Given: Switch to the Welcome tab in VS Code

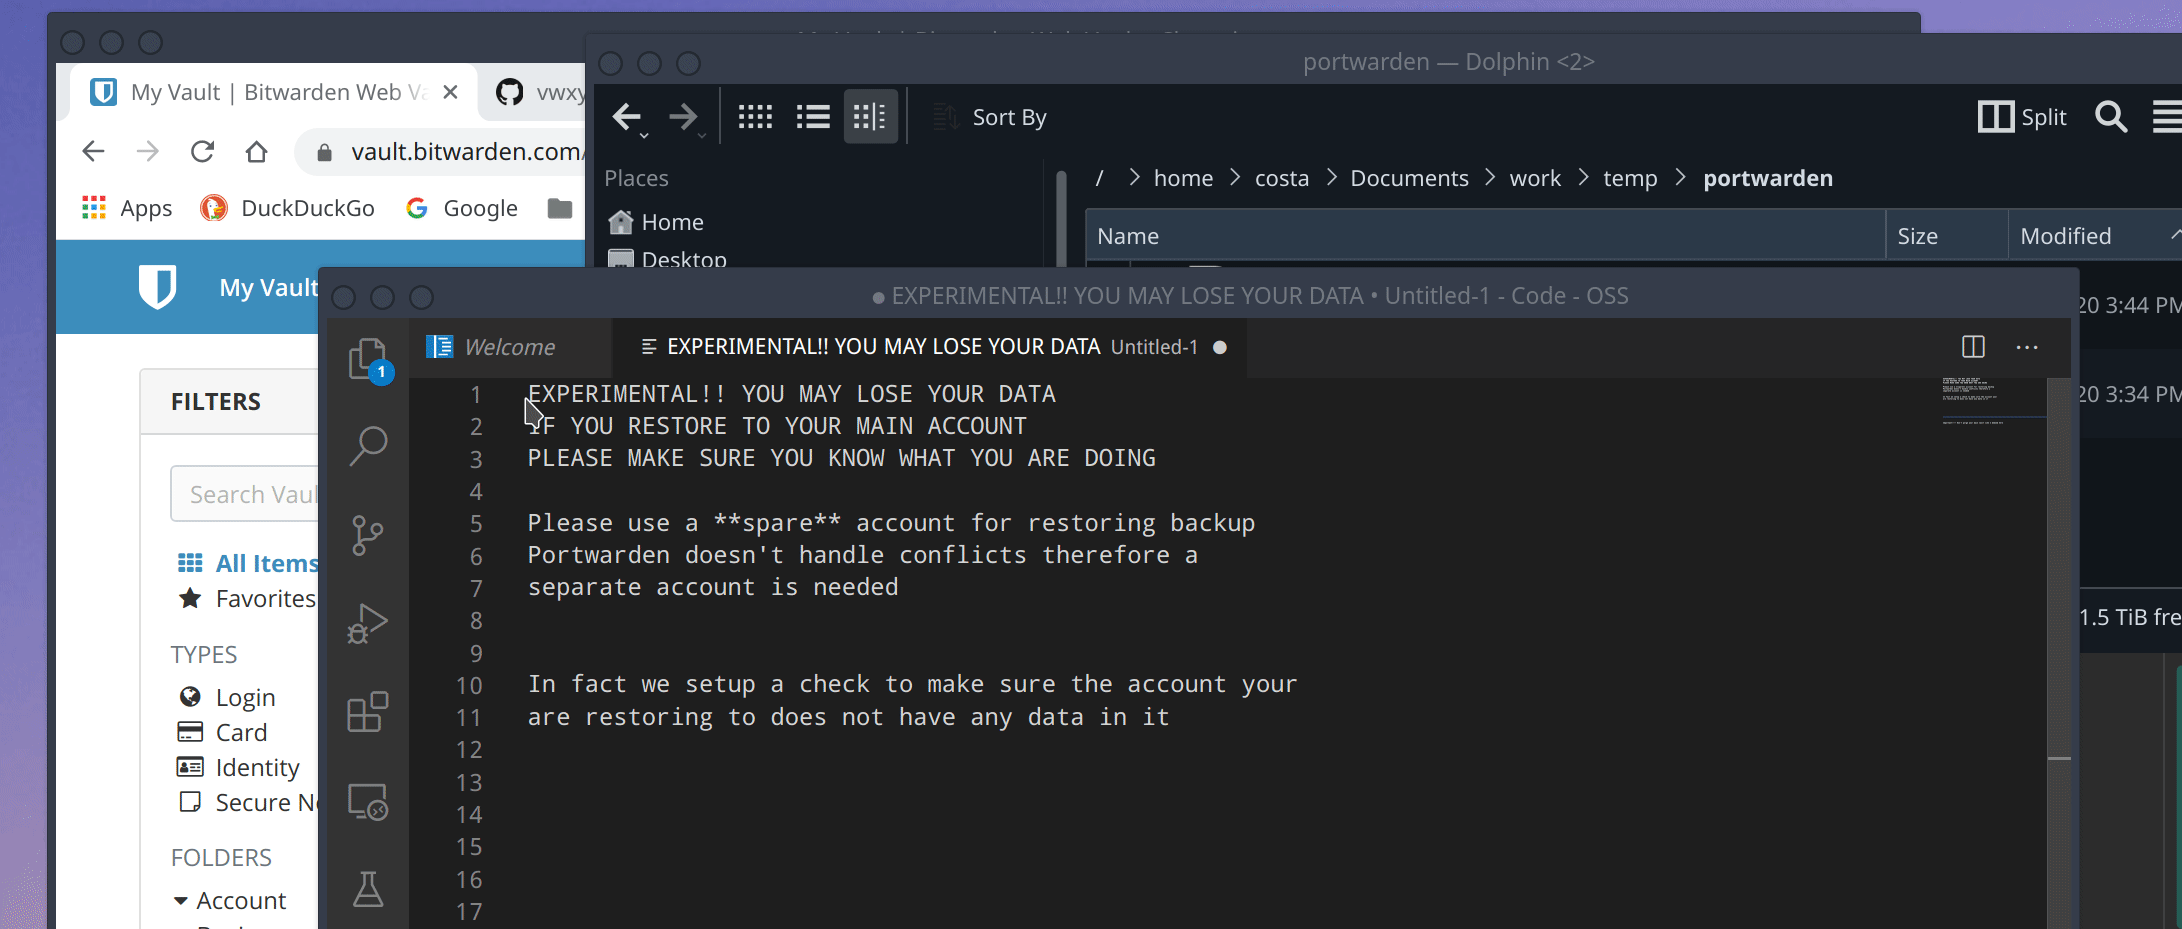Looking at the screenshot, I should click(x=510, y=347).
